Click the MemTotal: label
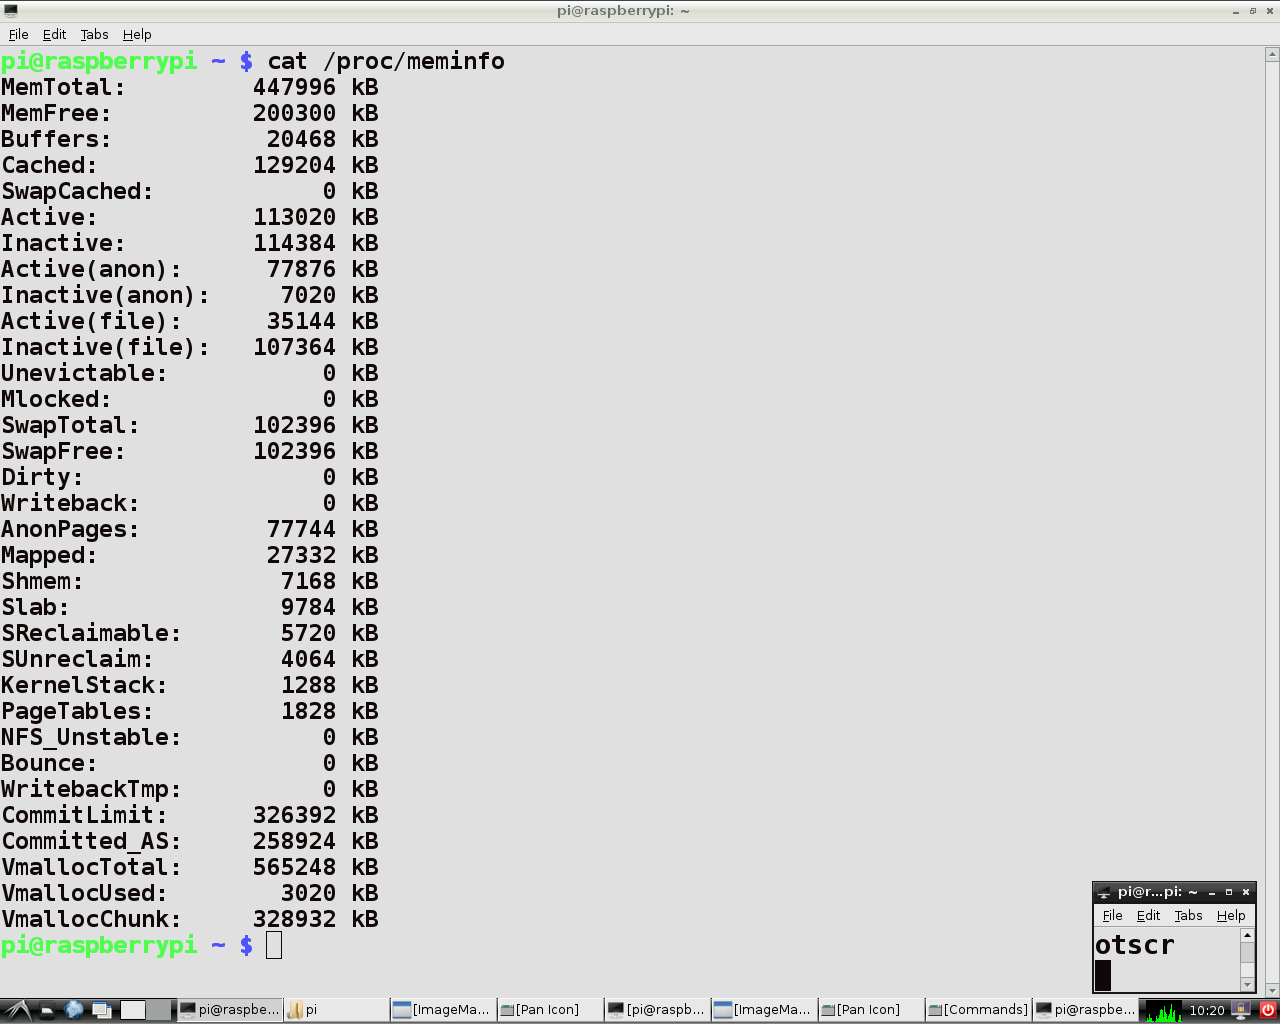1280x1024 pixels. point(63,87)
